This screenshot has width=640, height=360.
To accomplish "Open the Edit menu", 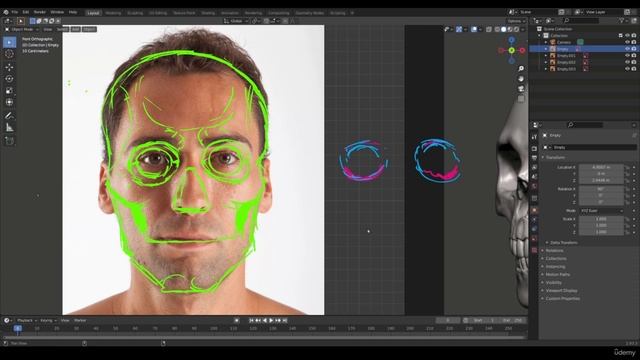I will [x=26, y=12].
